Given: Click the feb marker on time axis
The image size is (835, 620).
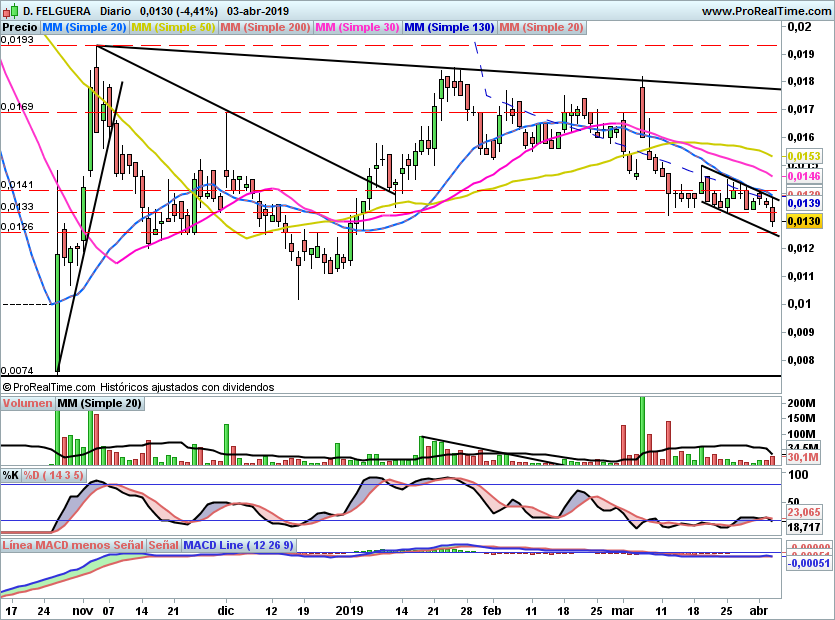Looking at the screenshot, I should pos(492,610).
